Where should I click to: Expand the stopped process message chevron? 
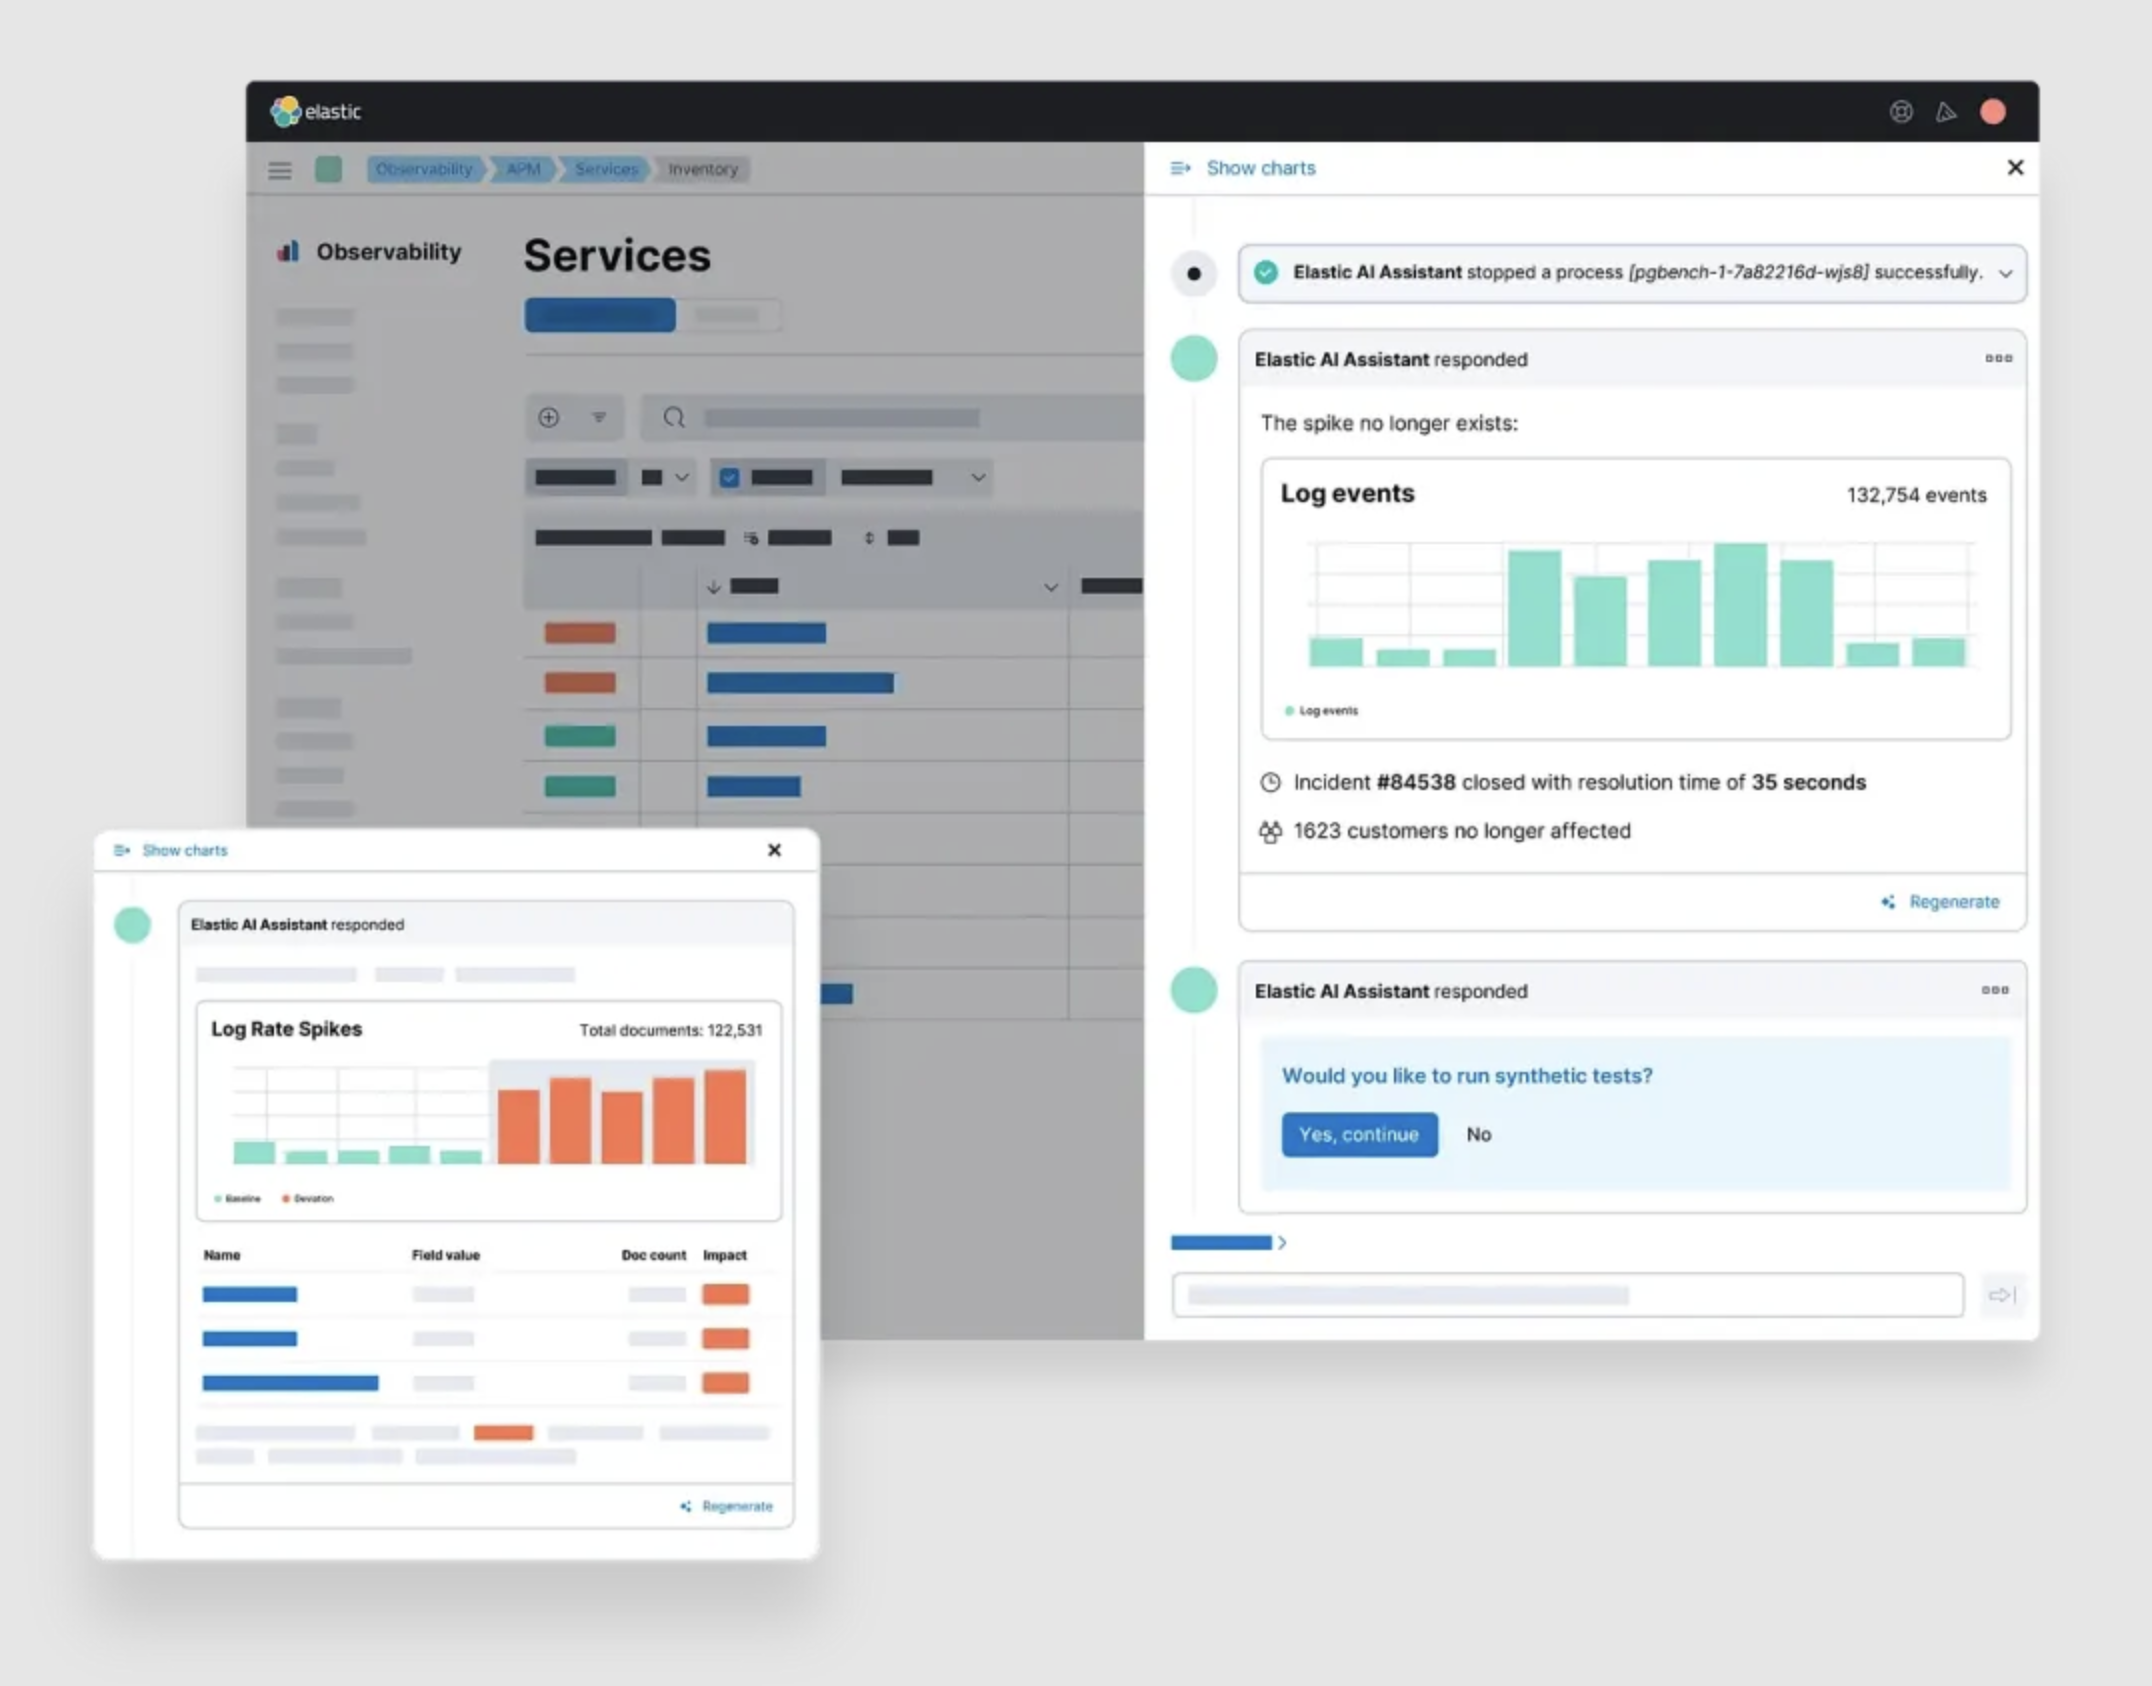point(2005,273)
